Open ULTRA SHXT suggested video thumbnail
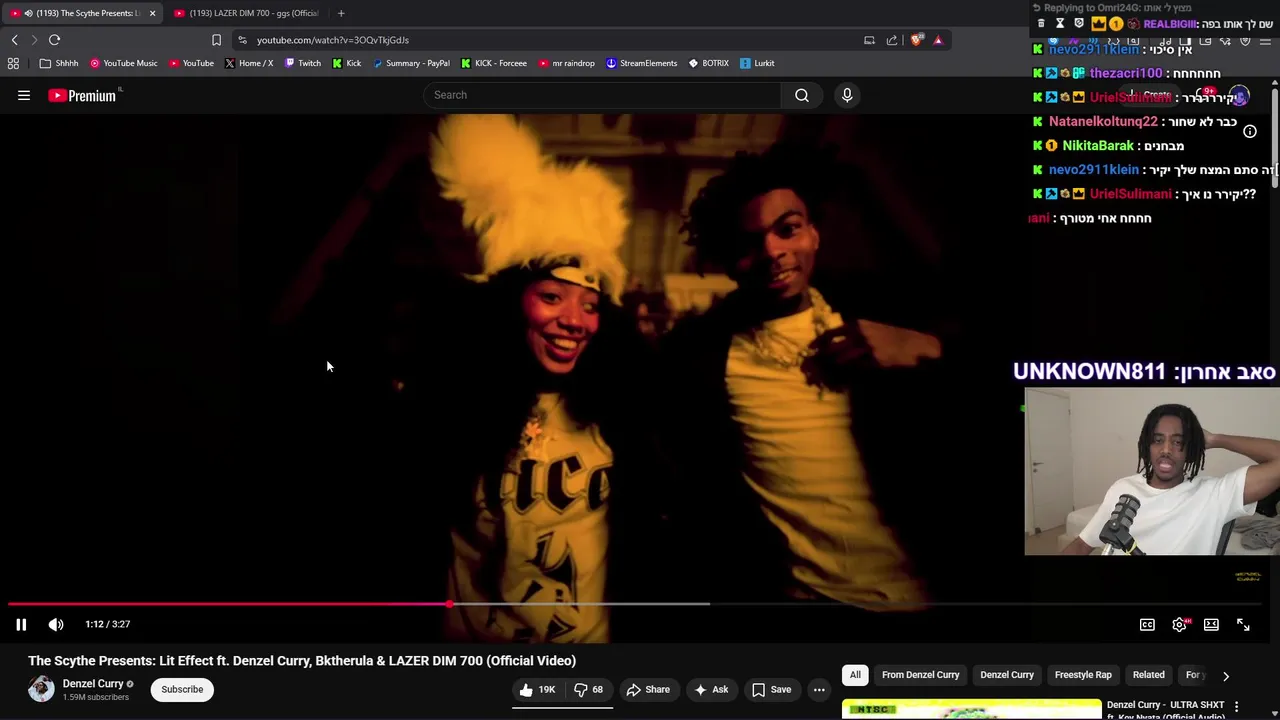1280x720 pixels. (x=971, y=710)
